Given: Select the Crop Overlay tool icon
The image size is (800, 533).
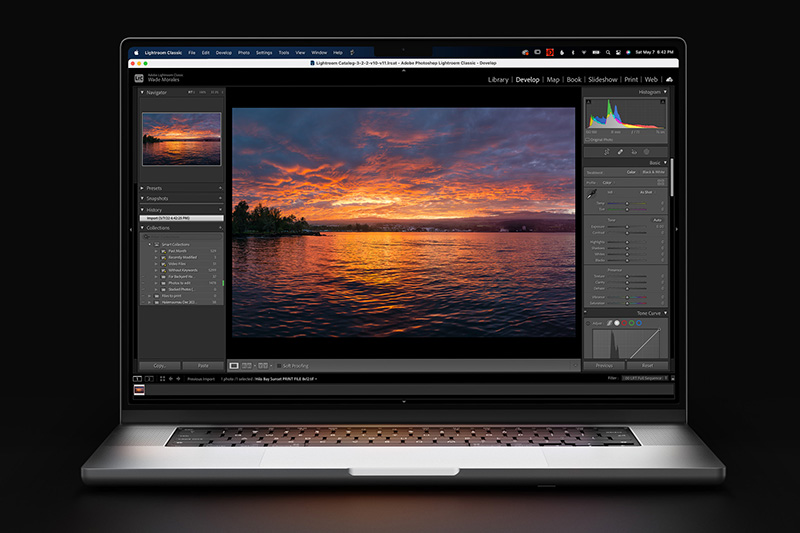Looking at the screenshot, I should click(607, 152).
